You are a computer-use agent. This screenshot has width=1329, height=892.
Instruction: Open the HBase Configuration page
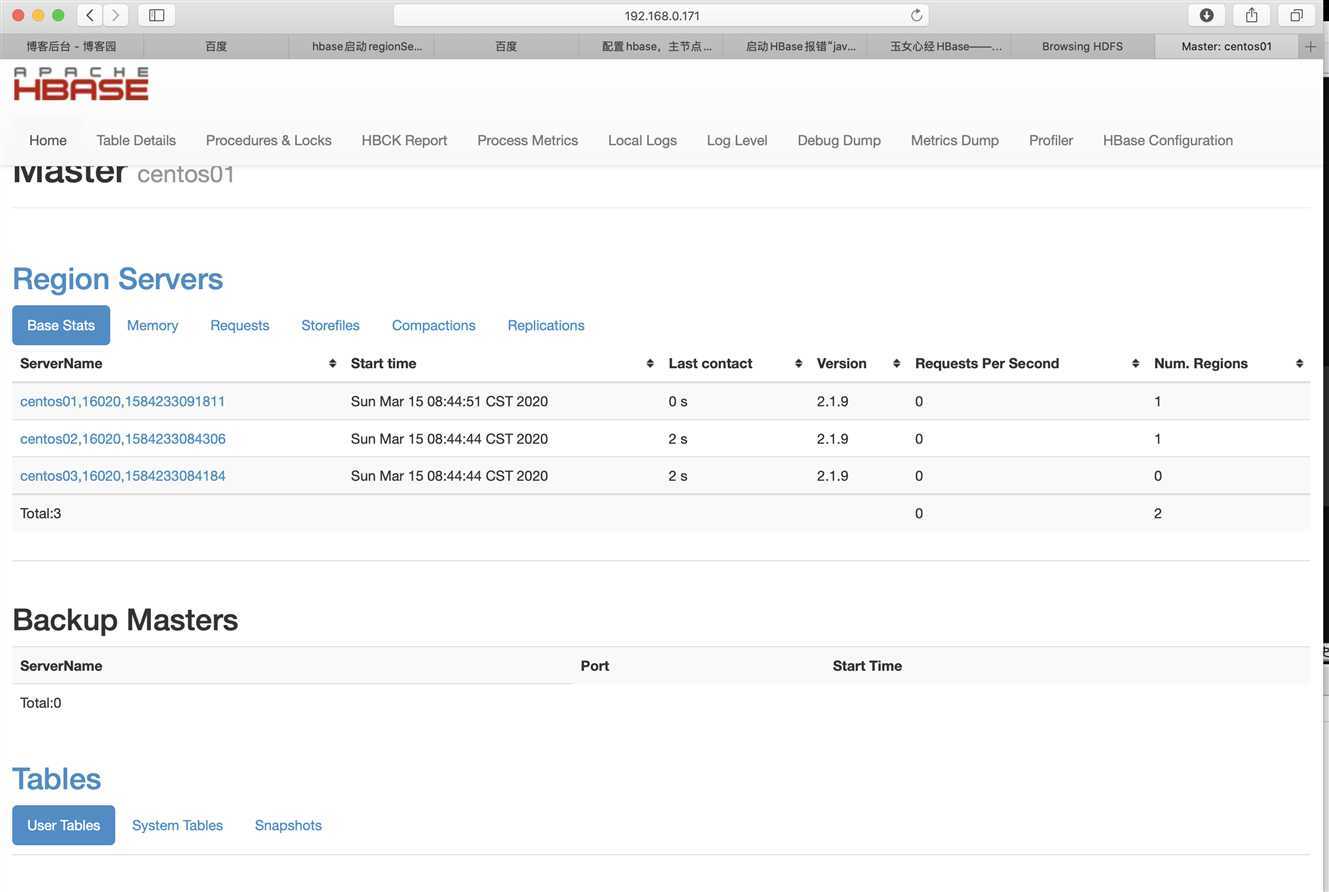point(1168,140)
